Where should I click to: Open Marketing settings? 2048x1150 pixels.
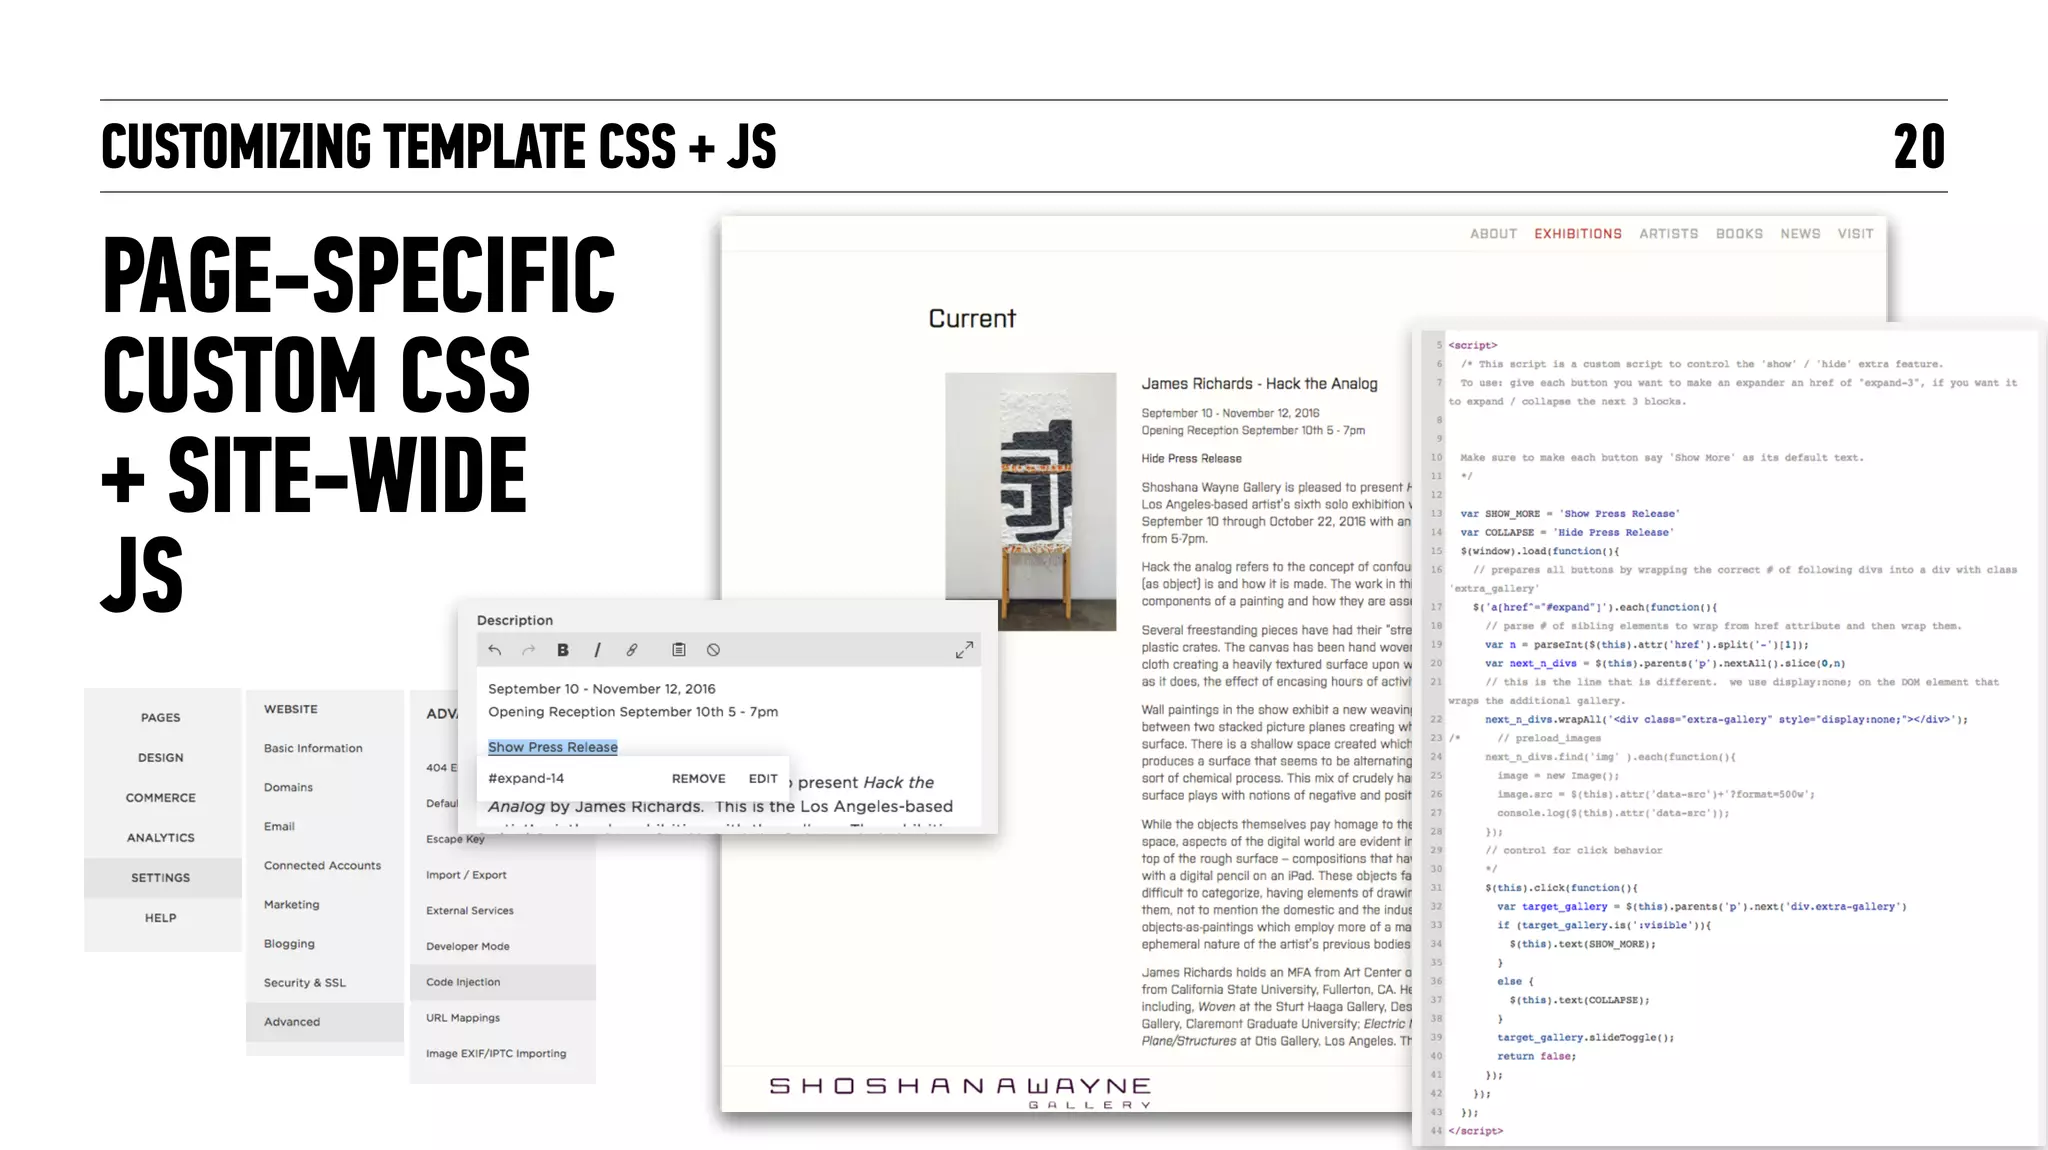292,904
